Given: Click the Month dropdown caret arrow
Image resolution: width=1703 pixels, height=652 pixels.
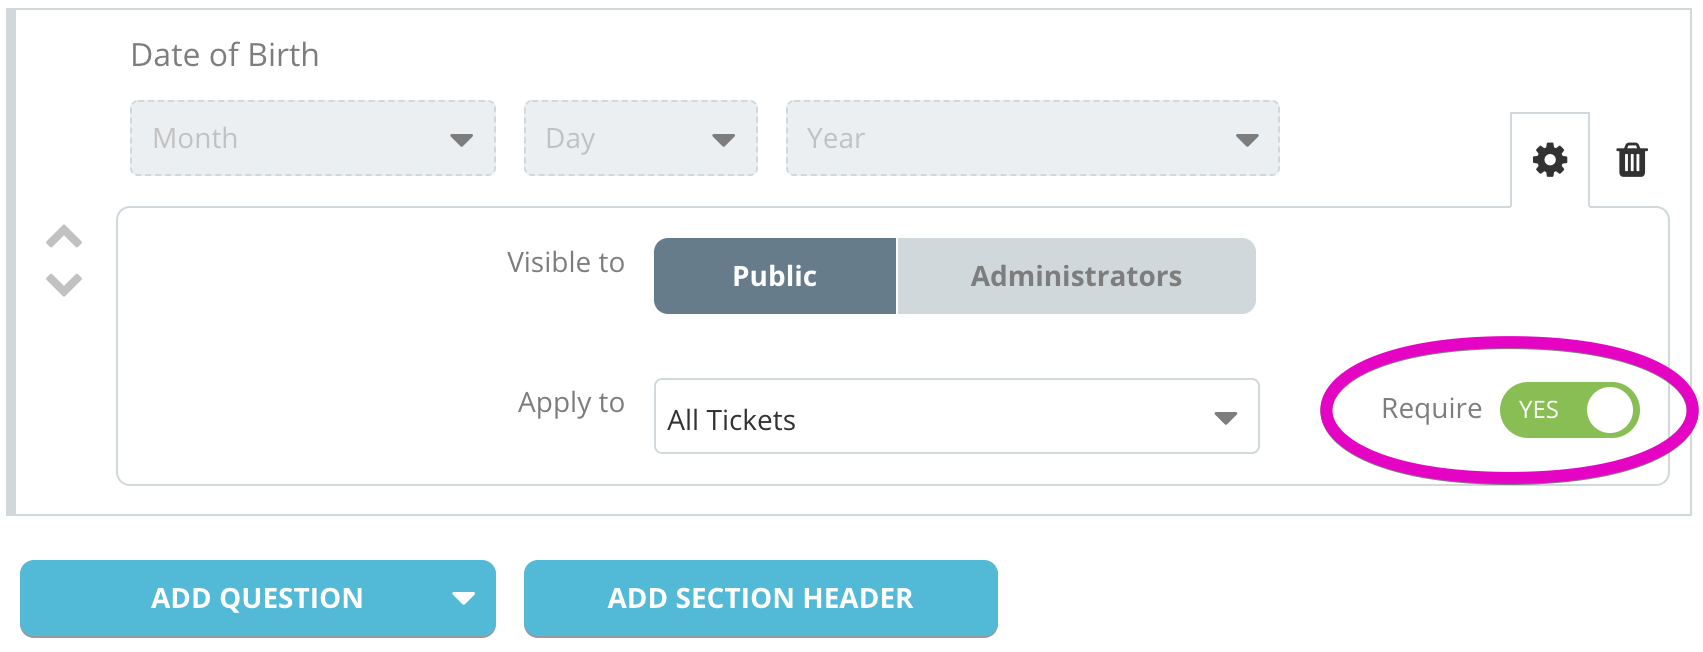Looking at the screenshot, I should 461,140.
